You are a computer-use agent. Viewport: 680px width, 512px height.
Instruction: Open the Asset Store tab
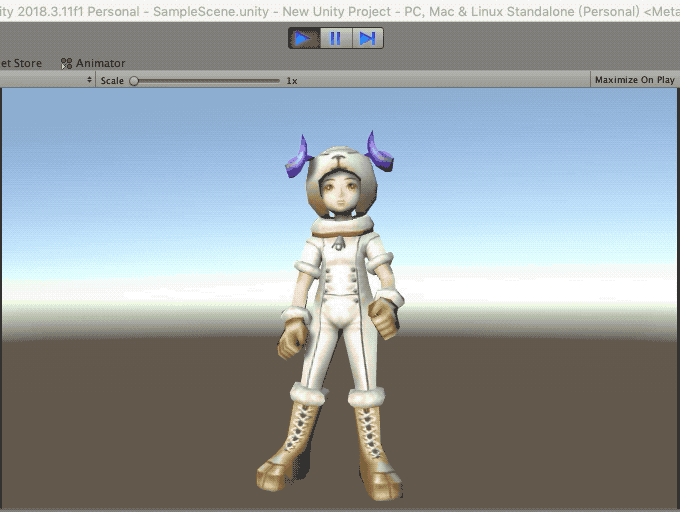point(21,63)
